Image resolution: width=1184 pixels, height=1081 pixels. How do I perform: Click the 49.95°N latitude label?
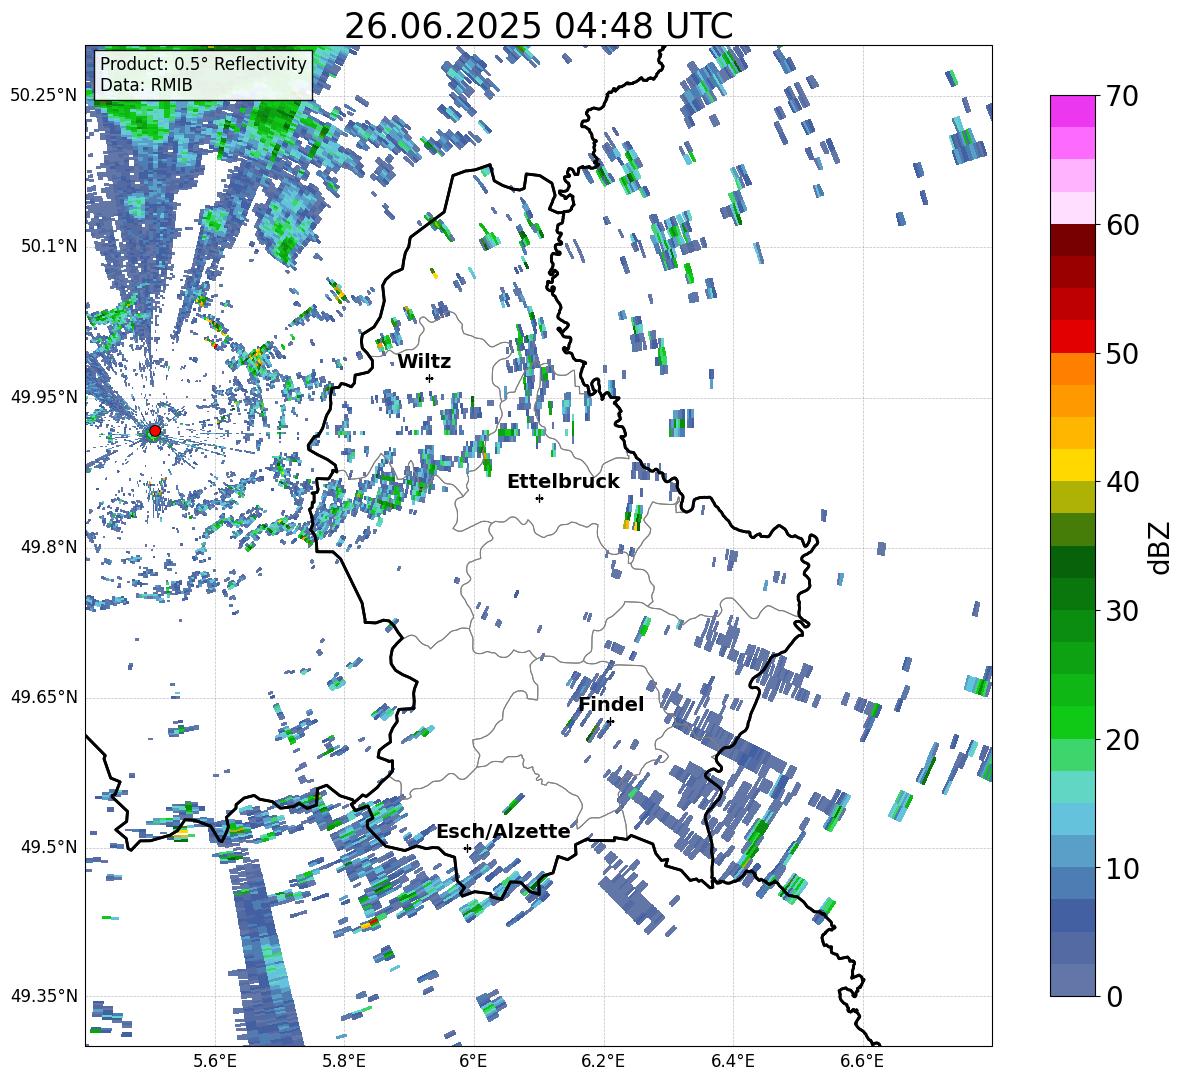click(x=44, y=397)
